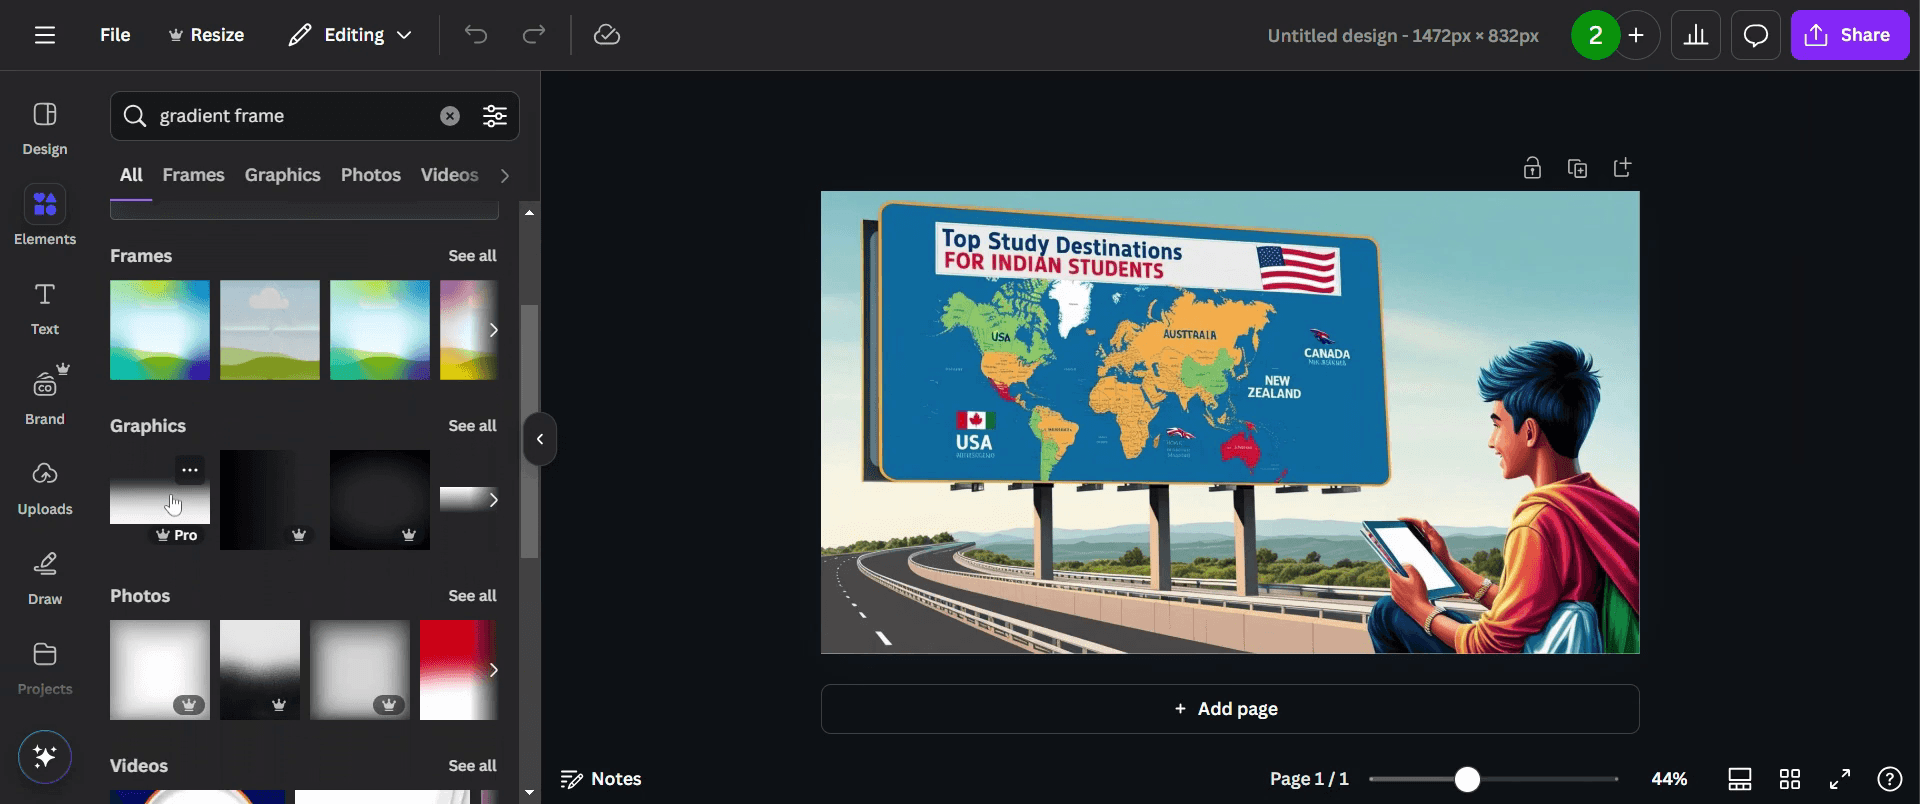Select the black vignette circle graphic
Screen dimensions: 1920x804
[x=380, y=500]
